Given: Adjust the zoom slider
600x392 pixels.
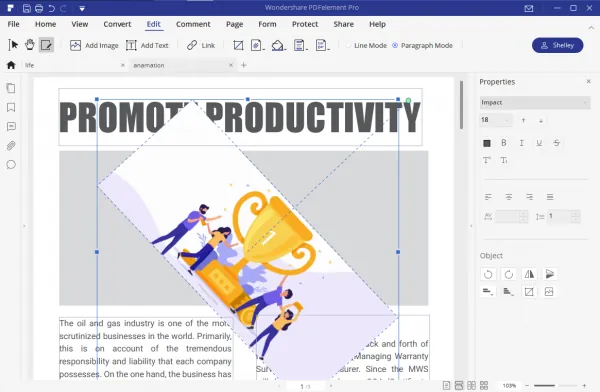Looking at the screenshot, I should (556, 385).
